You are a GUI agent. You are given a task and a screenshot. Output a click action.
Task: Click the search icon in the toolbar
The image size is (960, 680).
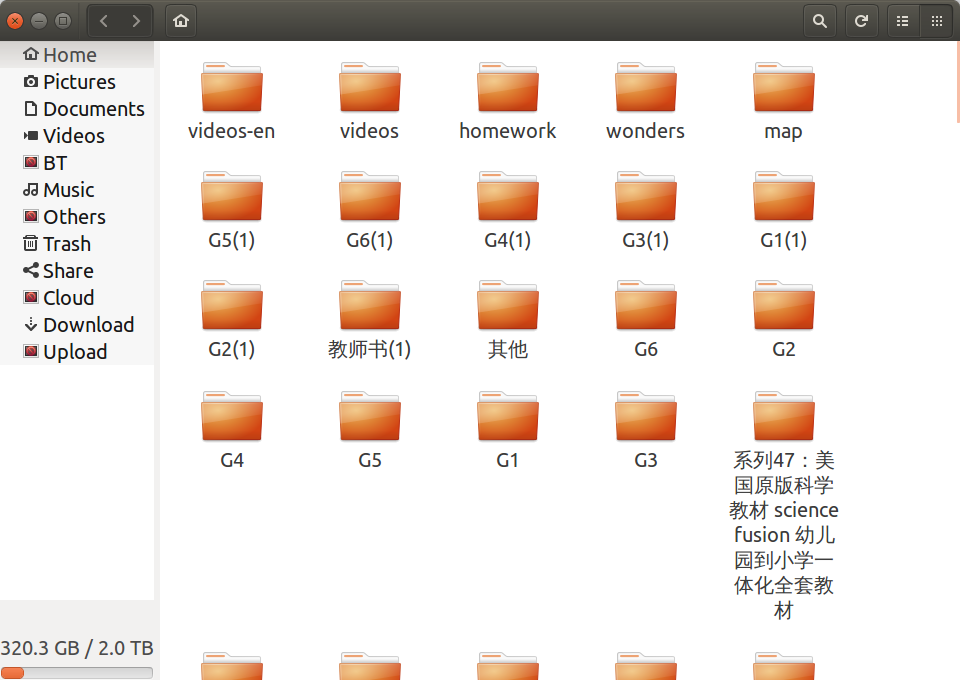819,20
